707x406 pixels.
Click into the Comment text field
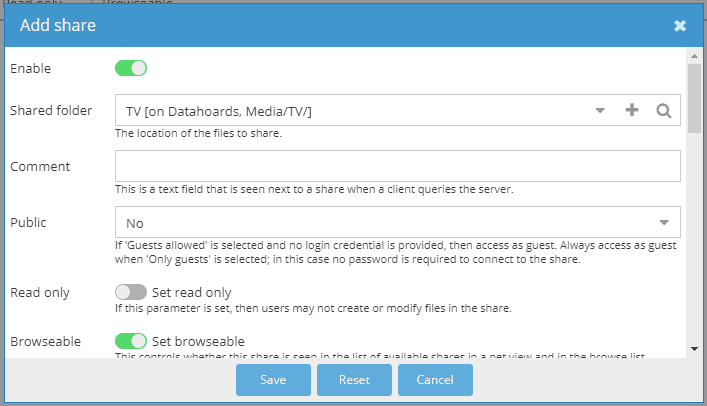tap(398, 166)
